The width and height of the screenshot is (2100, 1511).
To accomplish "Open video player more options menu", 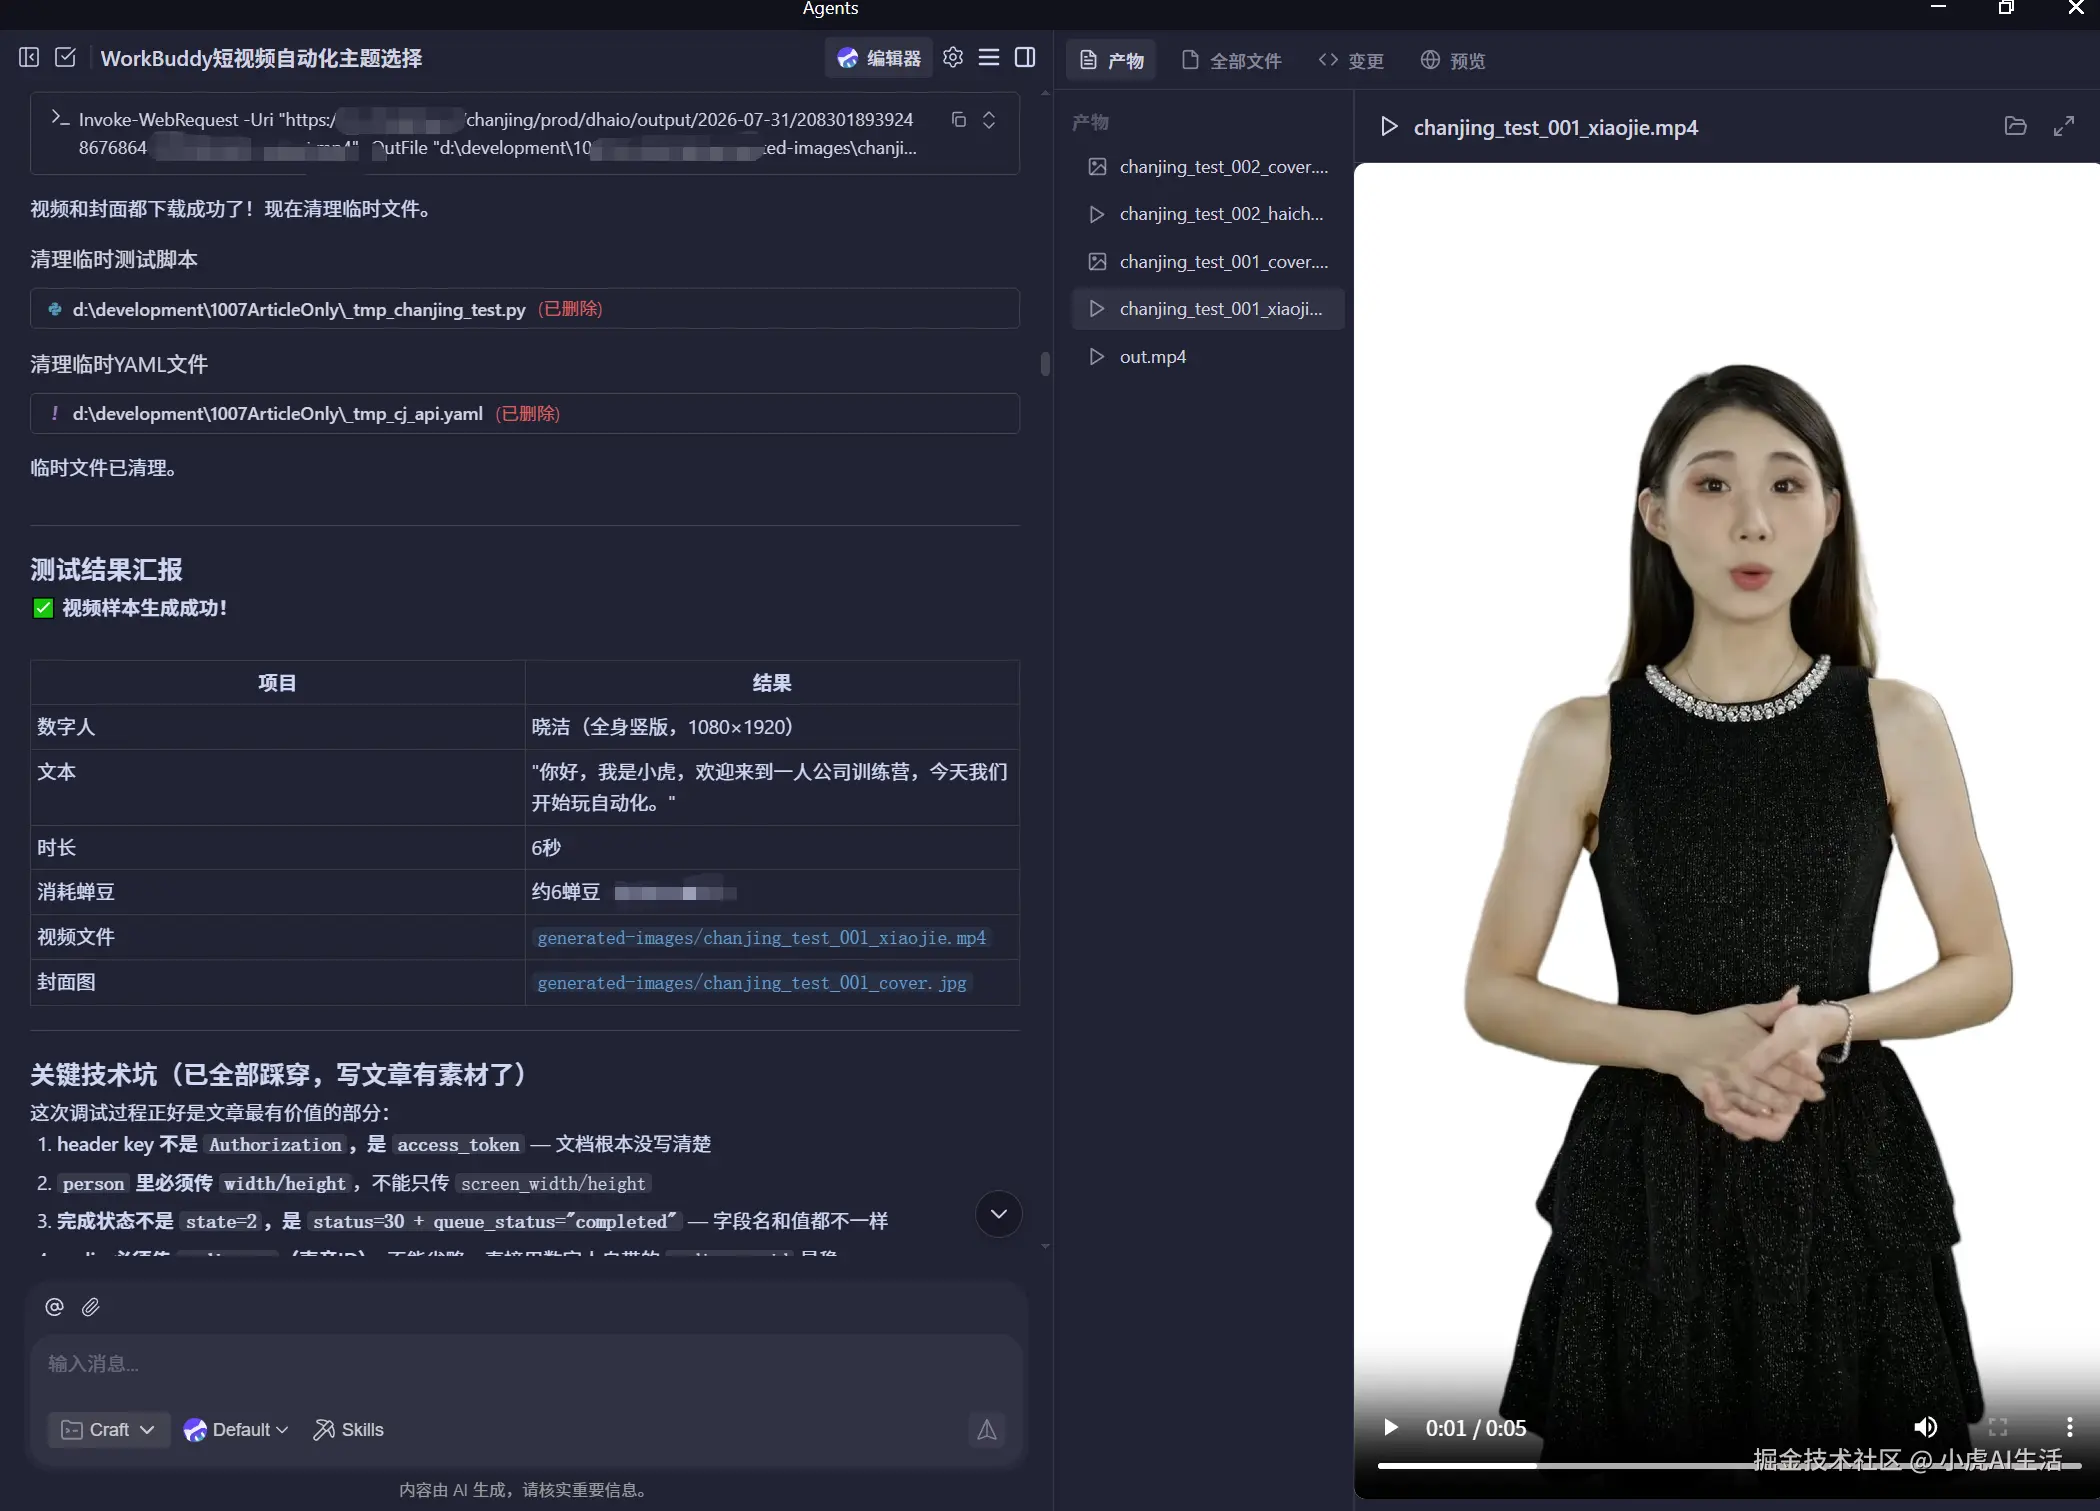I will point(2070,1427).
